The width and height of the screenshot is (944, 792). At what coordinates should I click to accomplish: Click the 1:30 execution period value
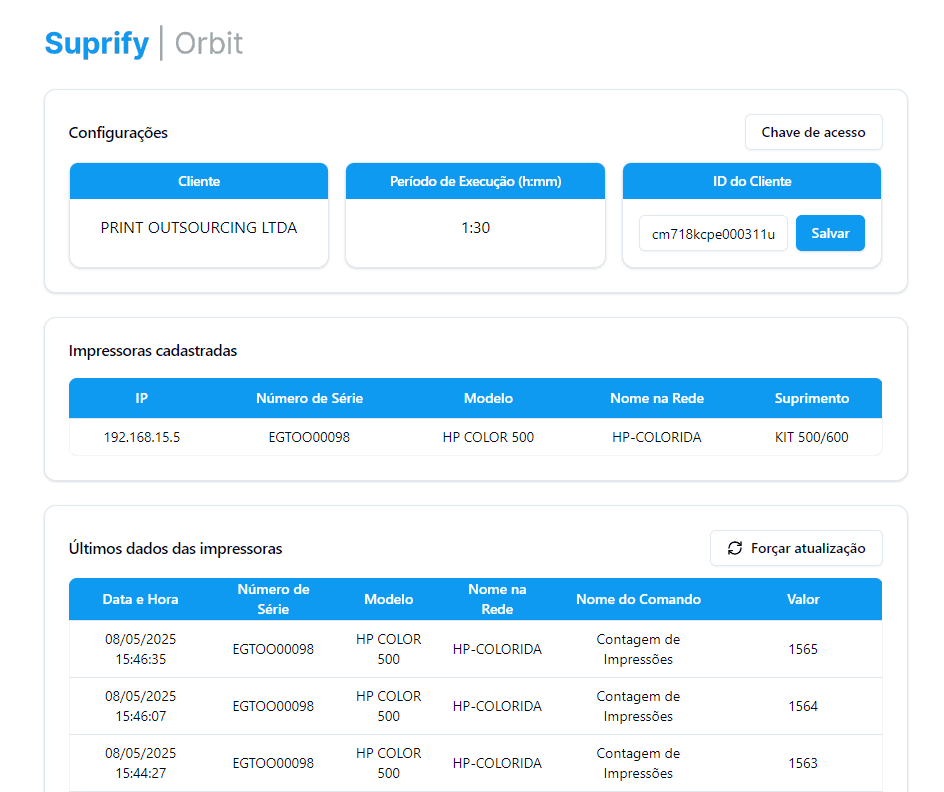pyautogui.click(x=476, y=227)
